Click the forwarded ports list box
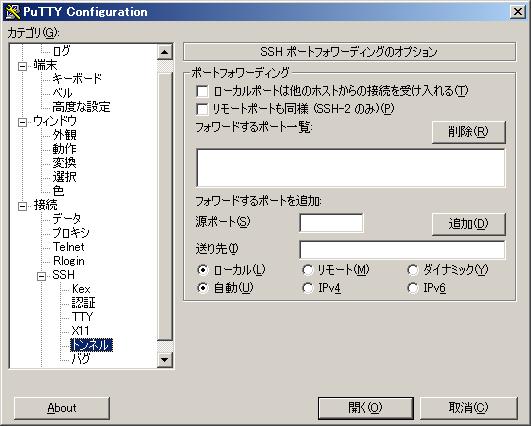The width and height of the screenshot is (531, 426). 351,168
